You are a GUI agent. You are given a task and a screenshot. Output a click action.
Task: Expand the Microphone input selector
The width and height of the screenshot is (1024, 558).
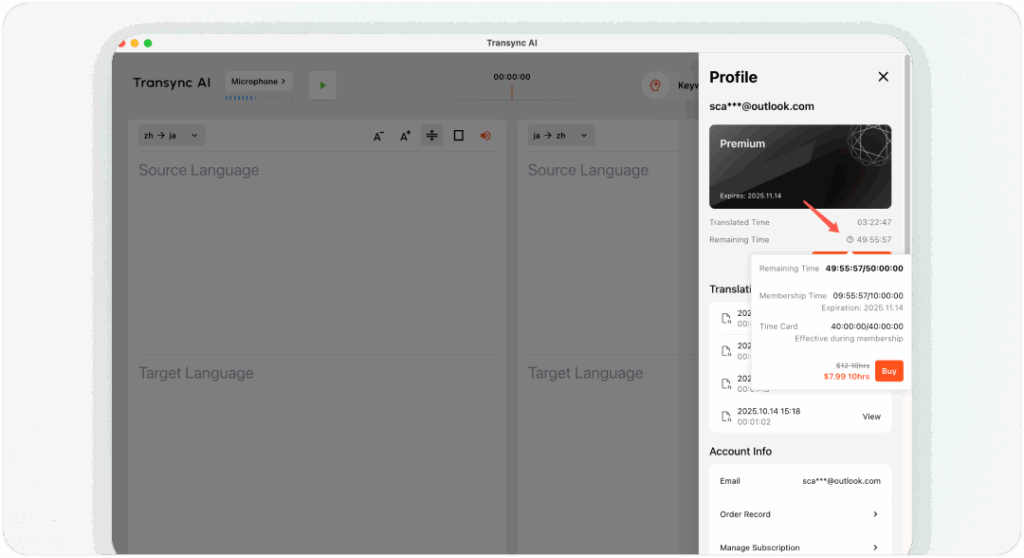tap(258, 81)
